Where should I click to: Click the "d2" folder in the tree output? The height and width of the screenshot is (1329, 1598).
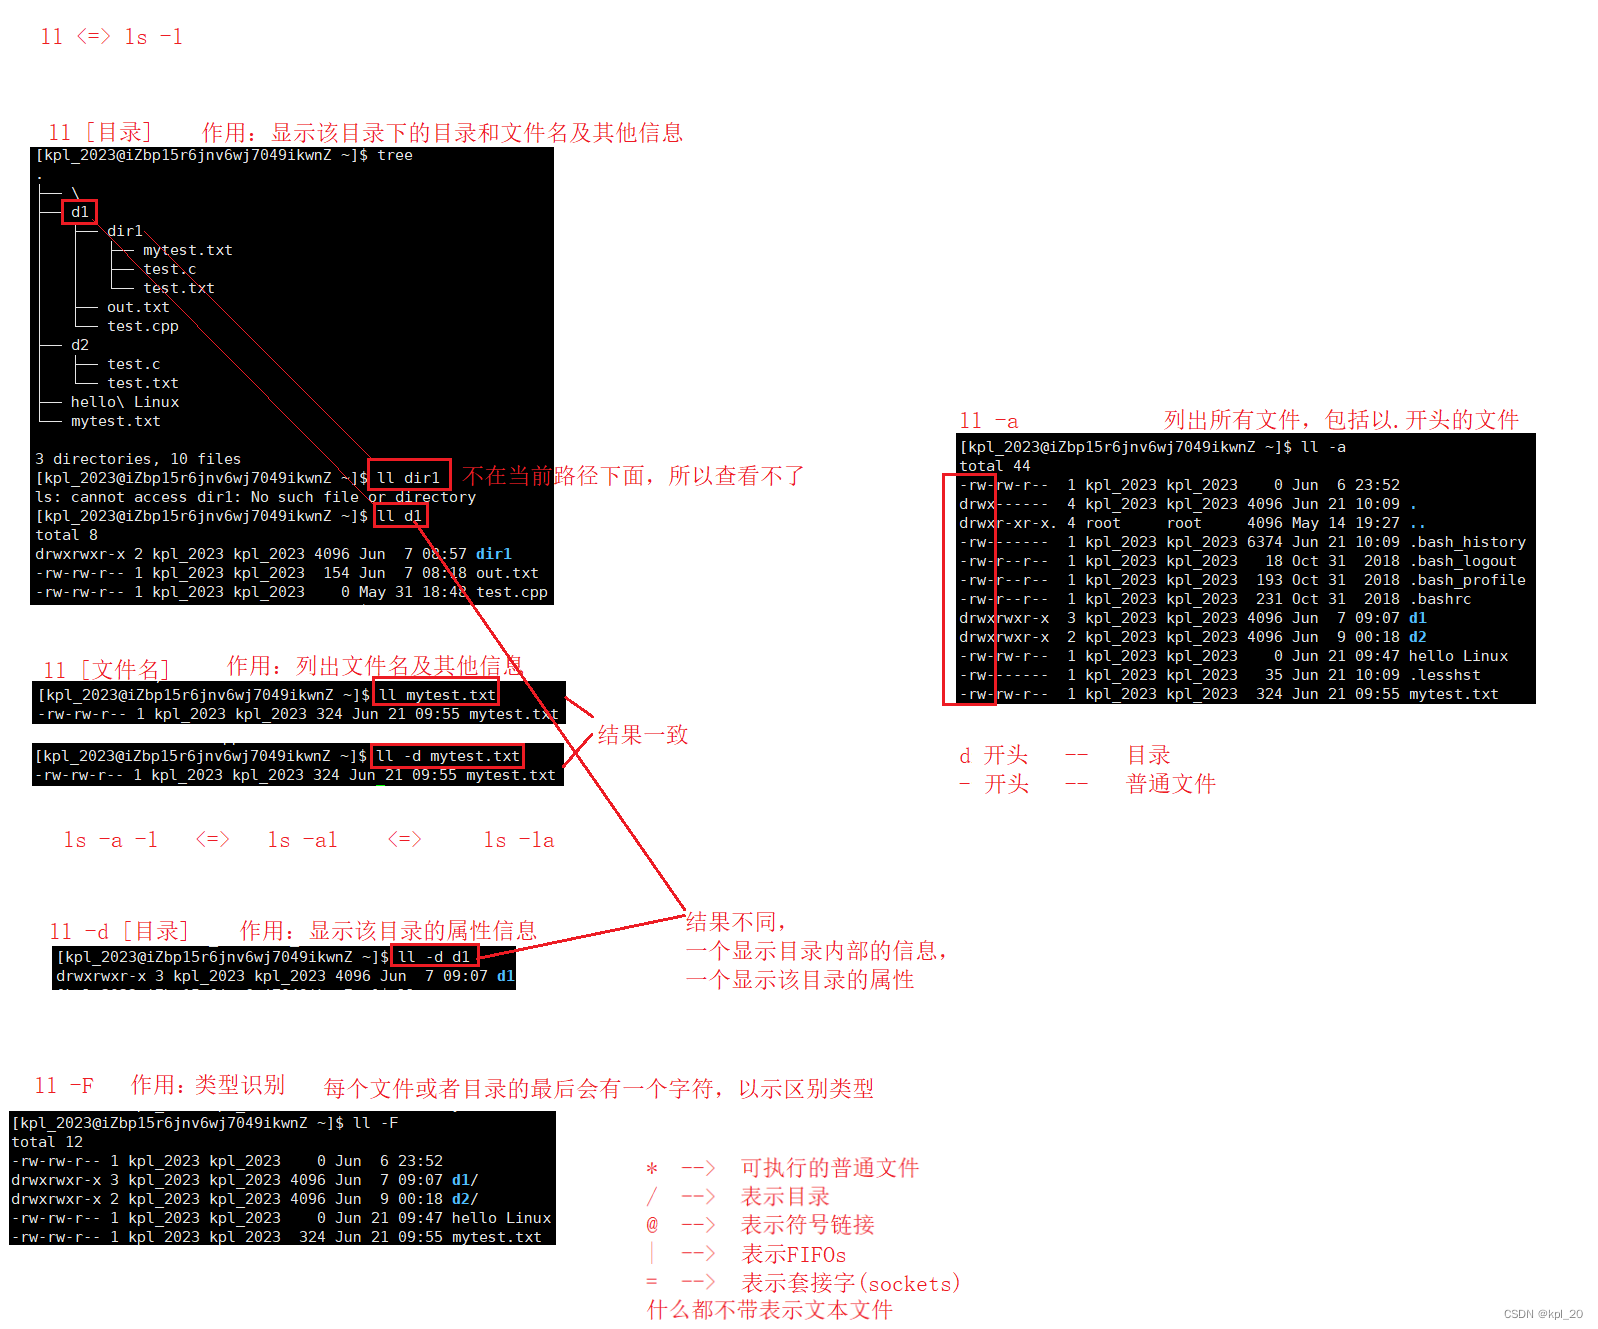tap(80, 345)
